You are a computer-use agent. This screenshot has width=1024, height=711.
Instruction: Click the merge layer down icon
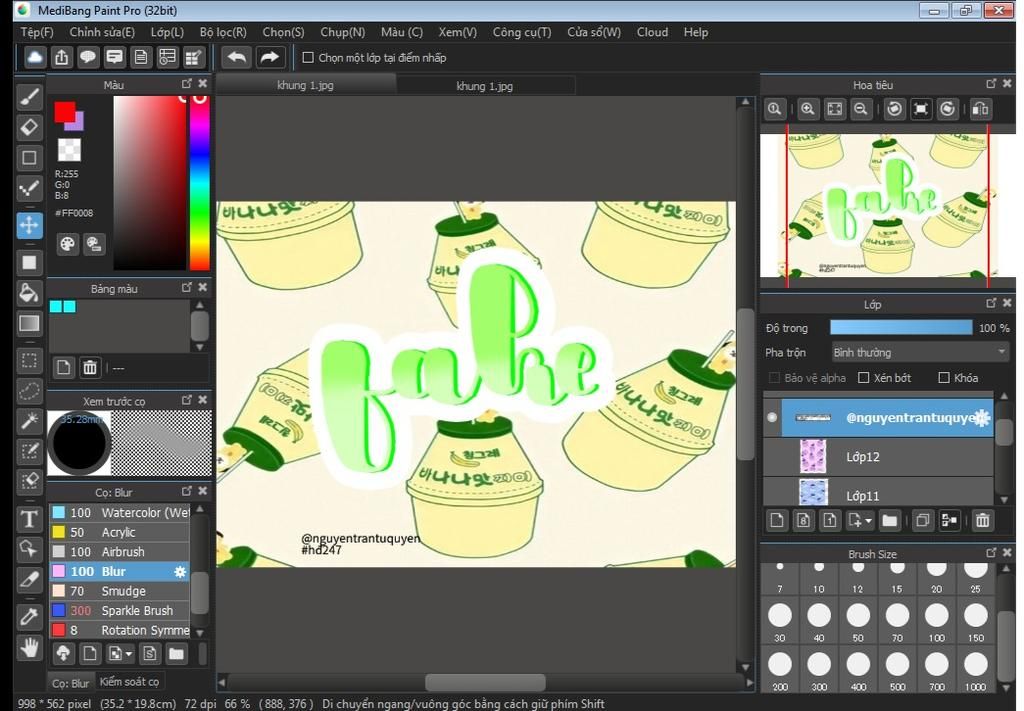pos(949,520)
